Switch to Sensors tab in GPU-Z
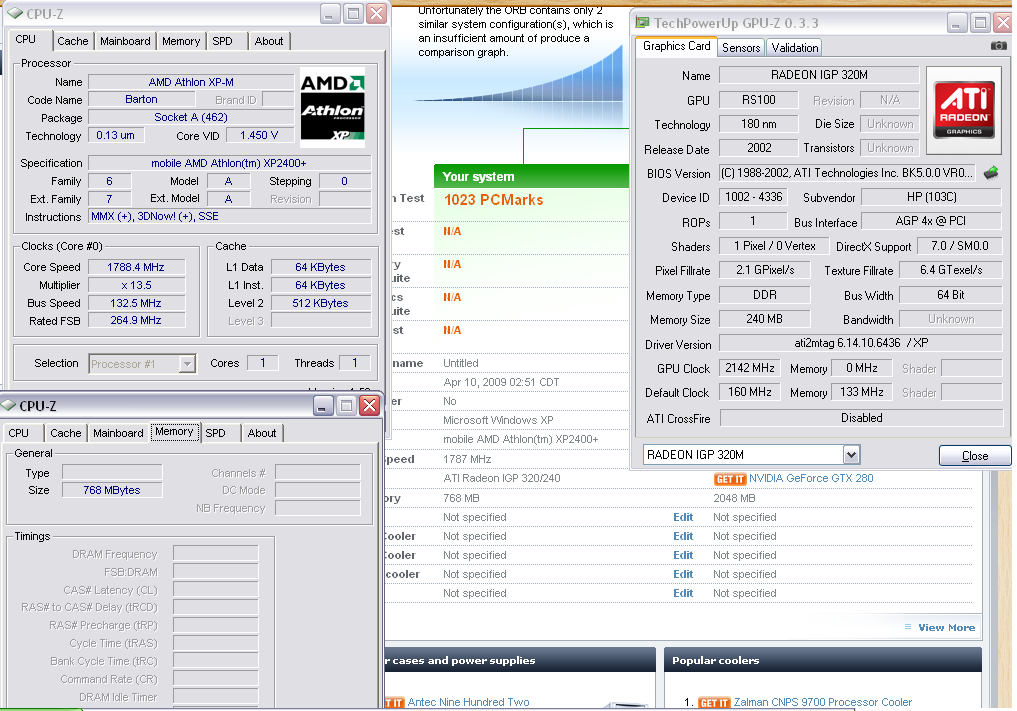Image resolution: width=1017 pixels, height=711 pixels. tap(741, 47)
